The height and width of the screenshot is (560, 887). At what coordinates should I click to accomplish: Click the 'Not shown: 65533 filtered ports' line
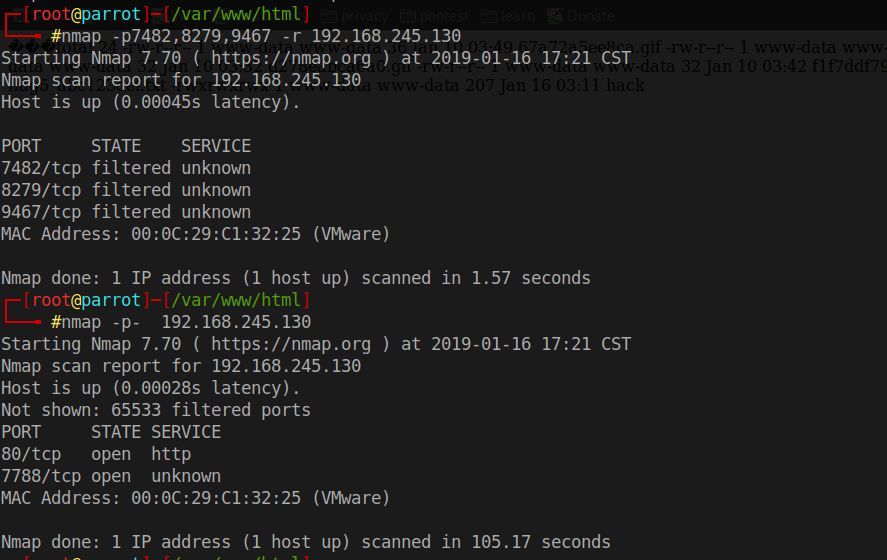tap(156, 410)
